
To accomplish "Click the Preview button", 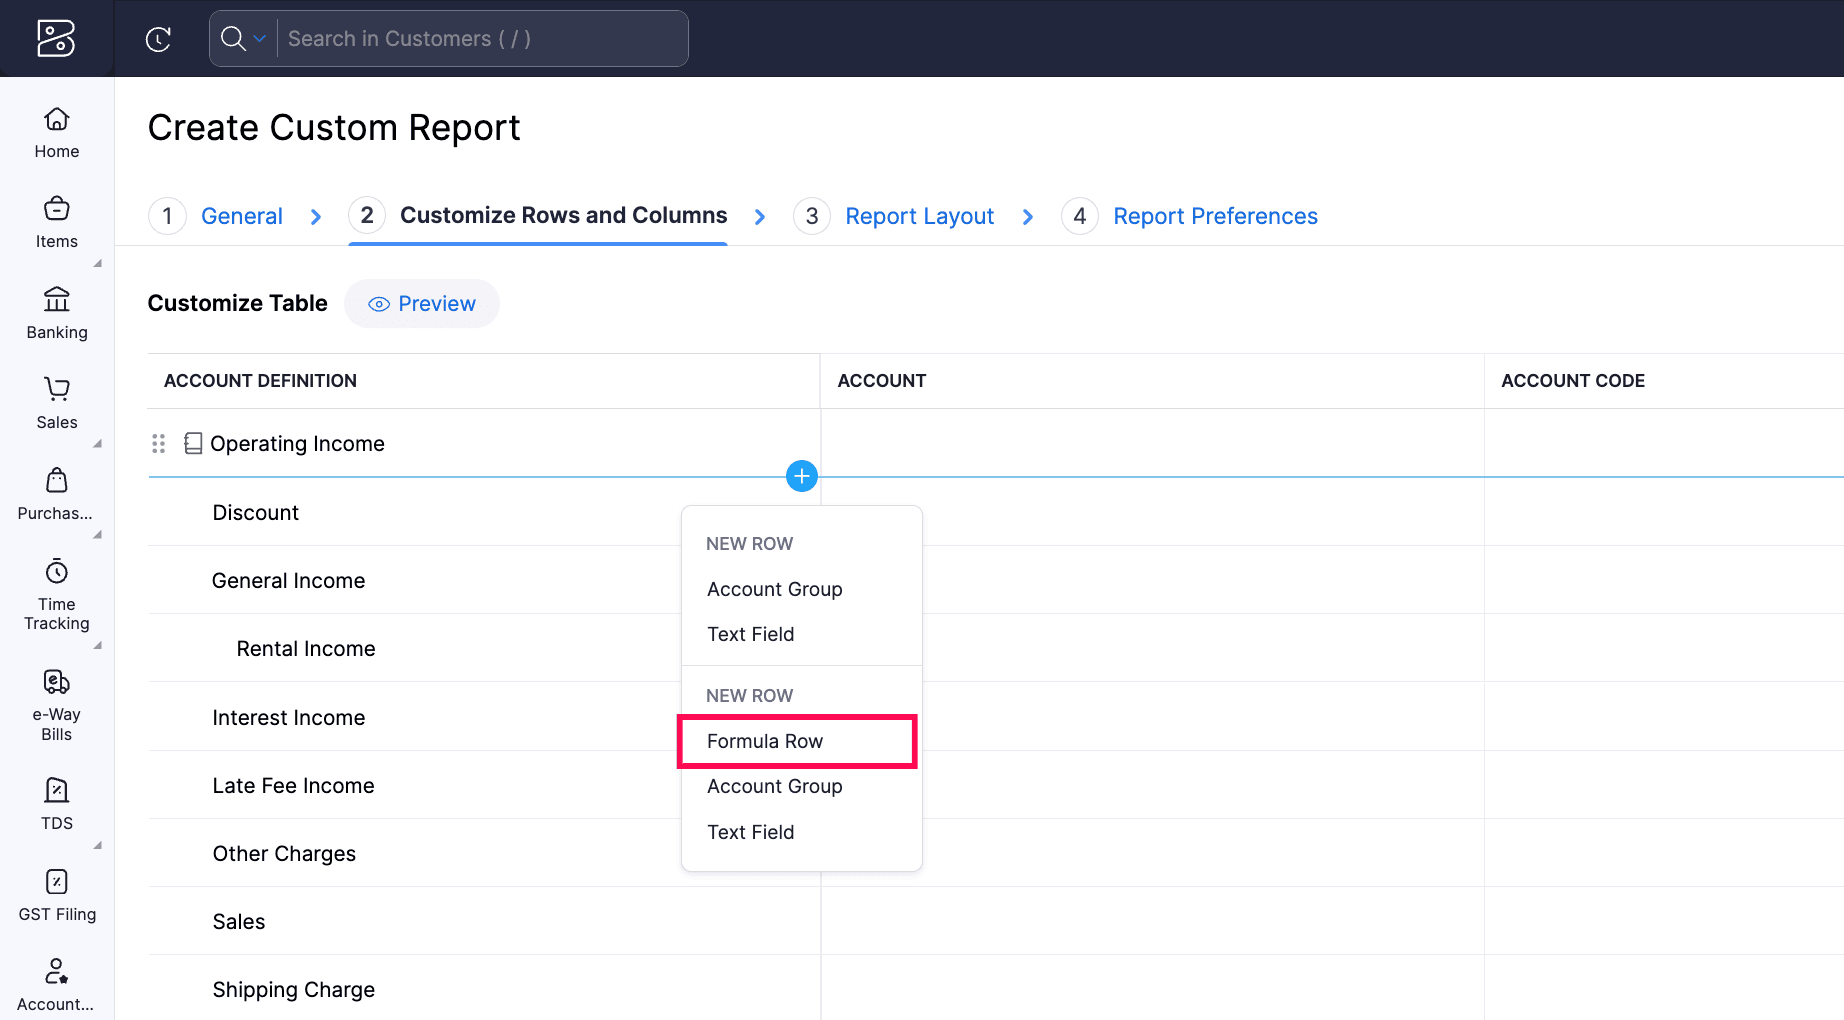I will (422, 304).
